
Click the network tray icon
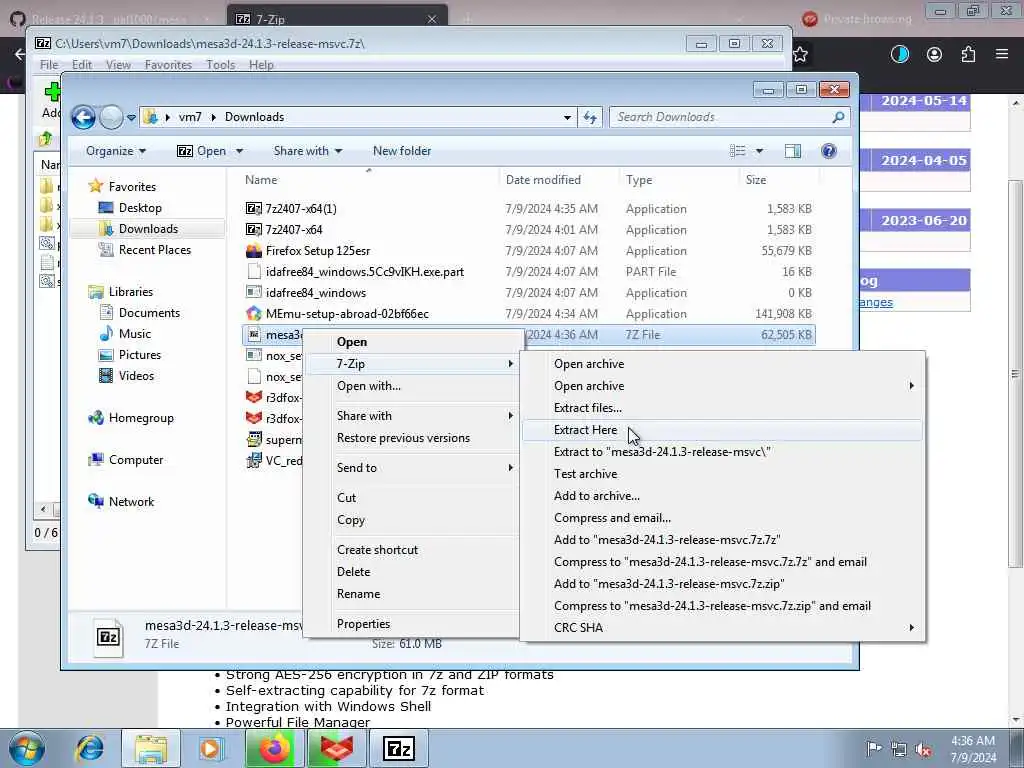(x=899, y=749)
